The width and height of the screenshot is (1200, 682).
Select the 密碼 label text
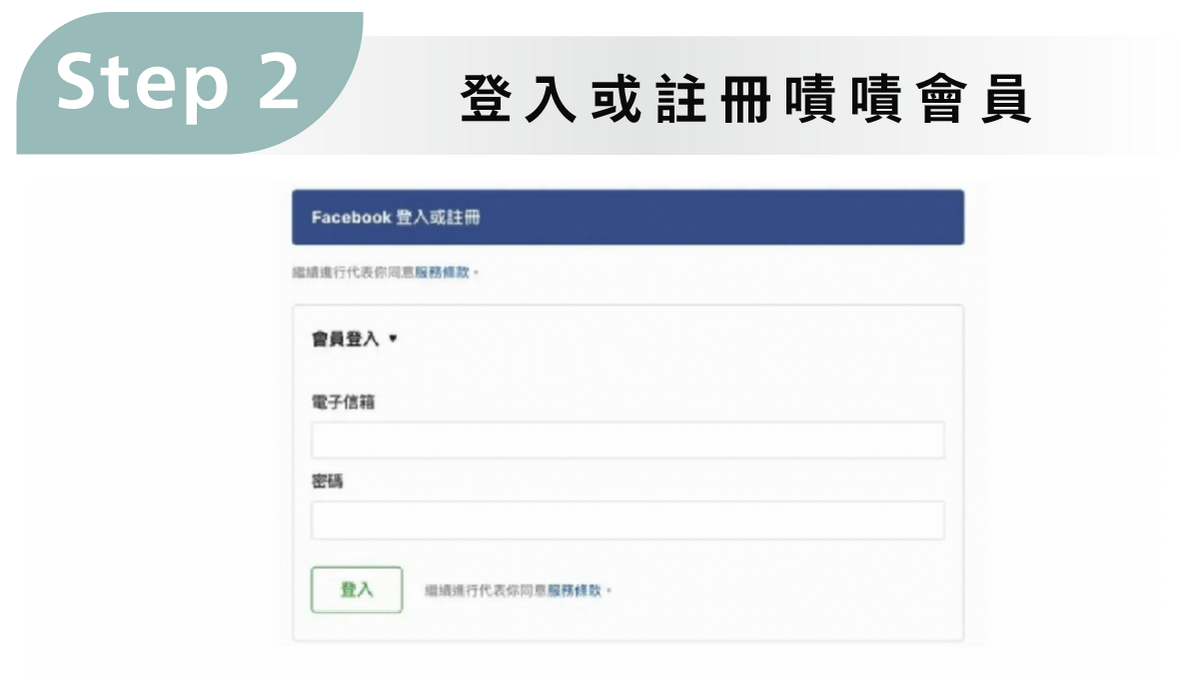328,482
